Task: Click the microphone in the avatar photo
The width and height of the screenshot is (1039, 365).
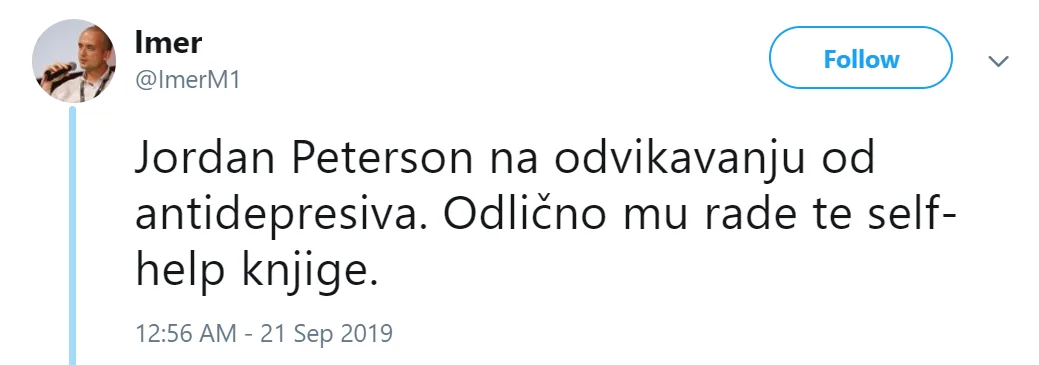Action: tap(60, 70)
